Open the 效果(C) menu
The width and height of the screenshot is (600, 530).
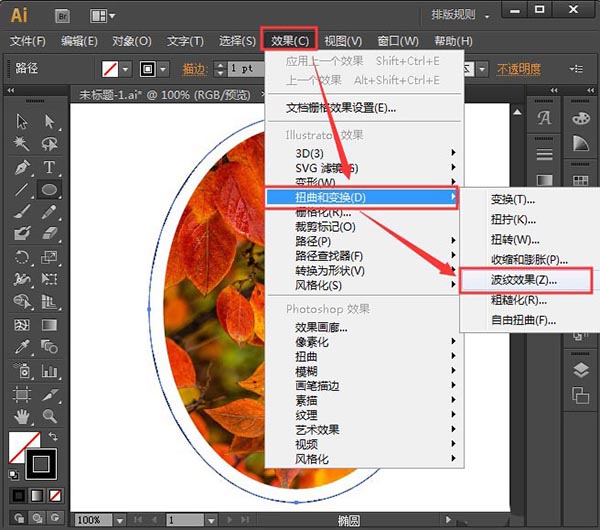pyautogui.click(x=289, y=40)
